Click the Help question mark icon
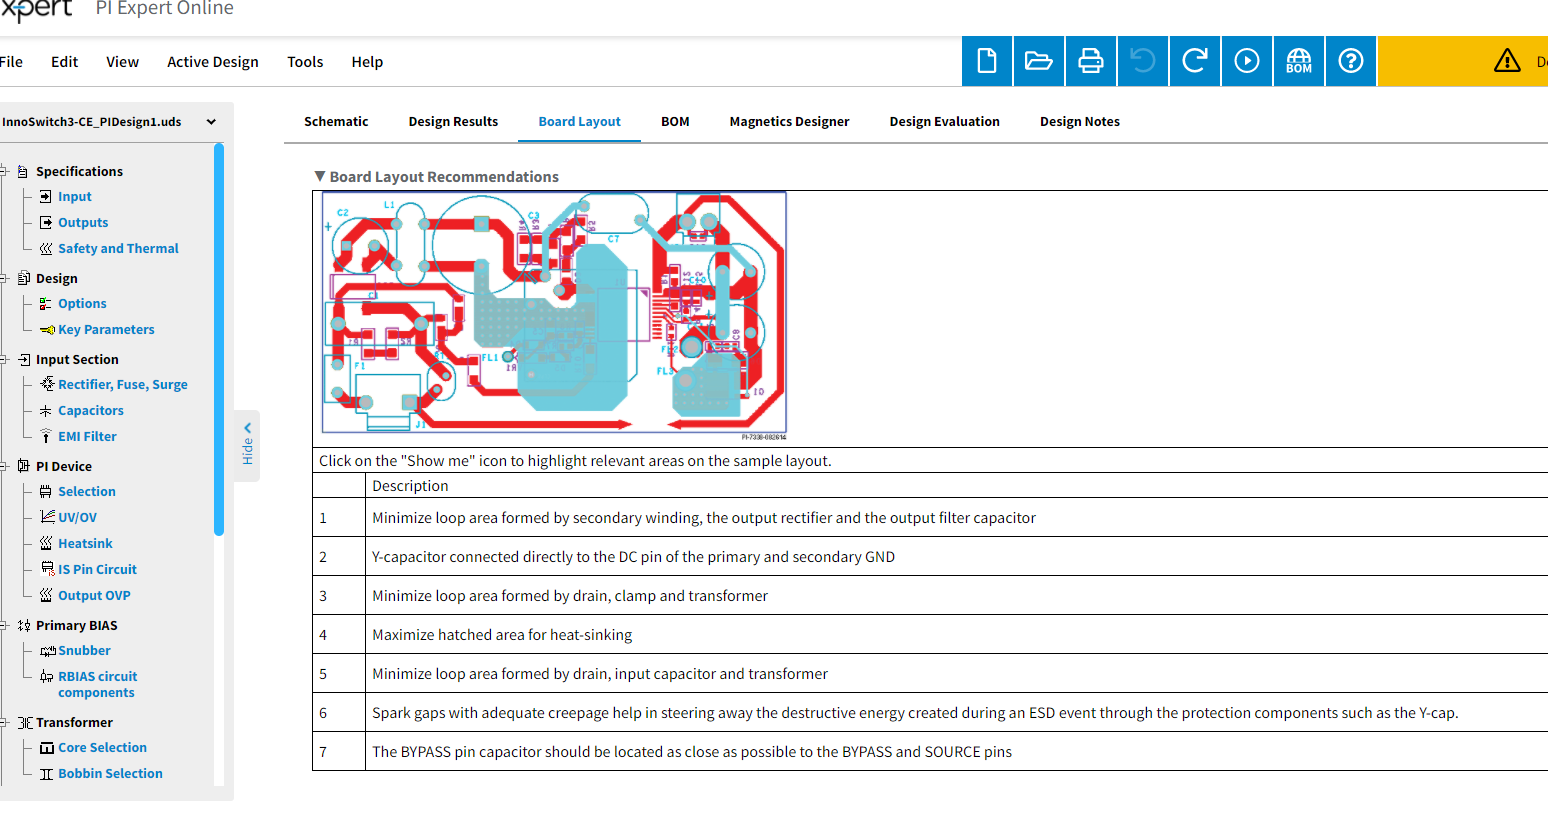Viewport: 1548px width, 819px height. (x=1351, y=61)
